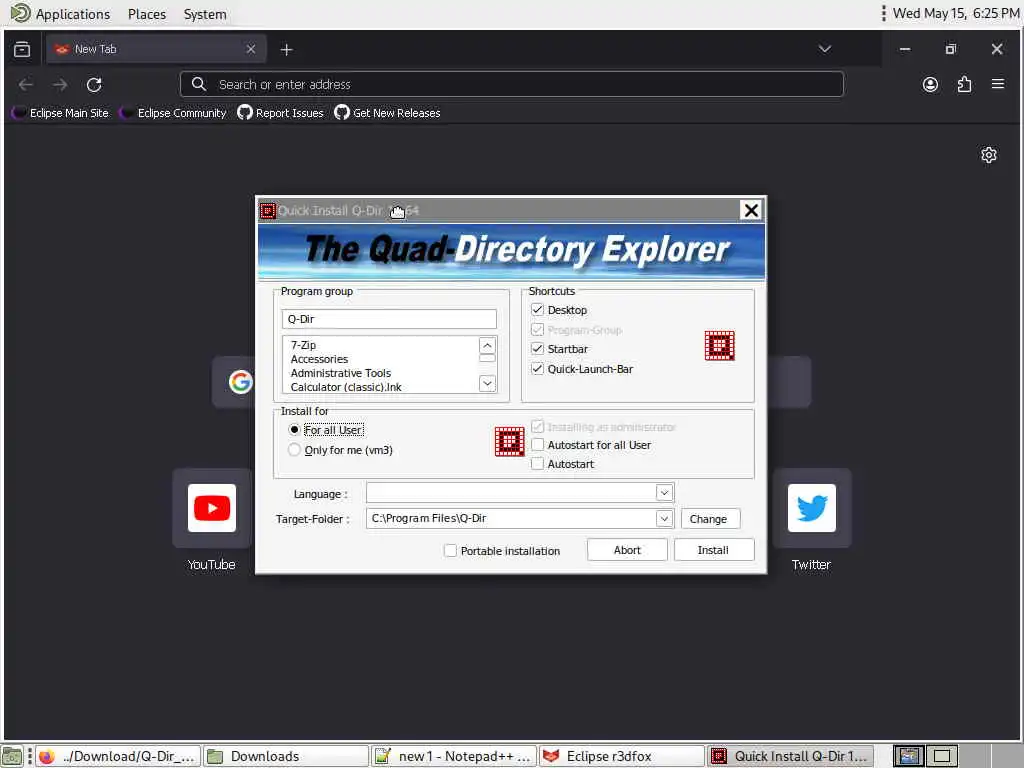
Task: Click the Abort button
Action: pyautogui.click(x=627, y=550)
